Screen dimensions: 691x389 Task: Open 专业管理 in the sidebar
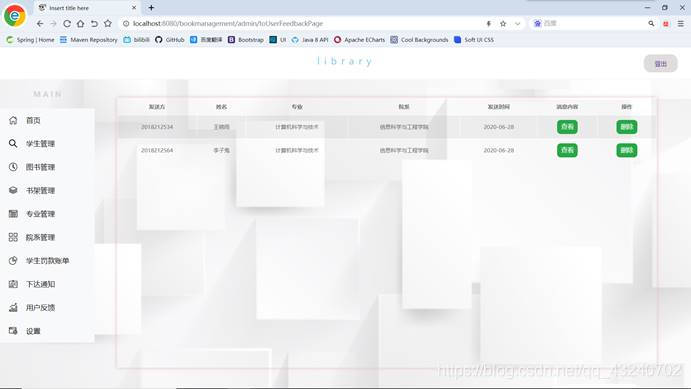coord(40,214)
